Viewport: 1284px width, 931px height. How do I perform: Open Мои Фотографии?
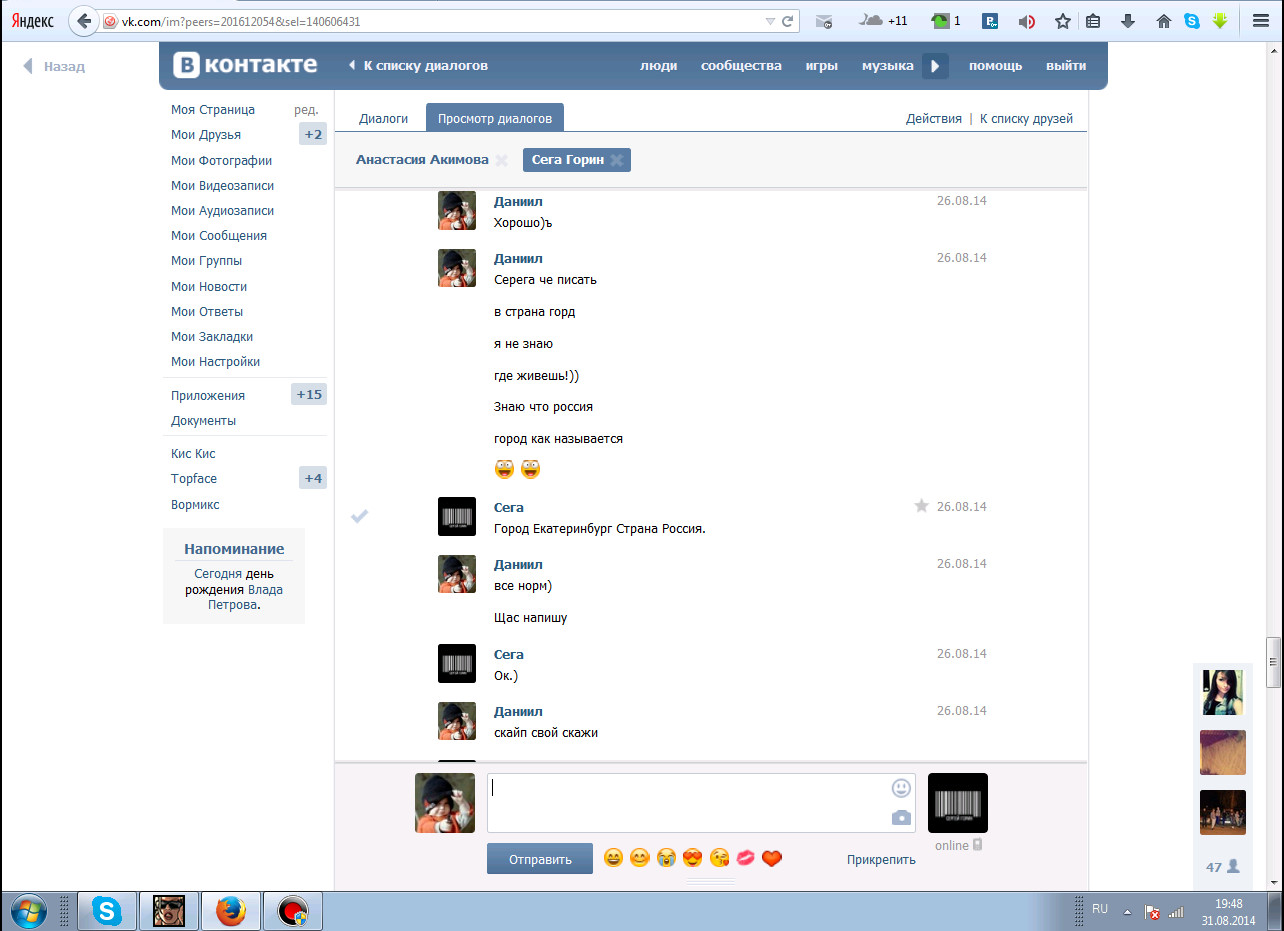pyautogui.click(x=221, y=160)
